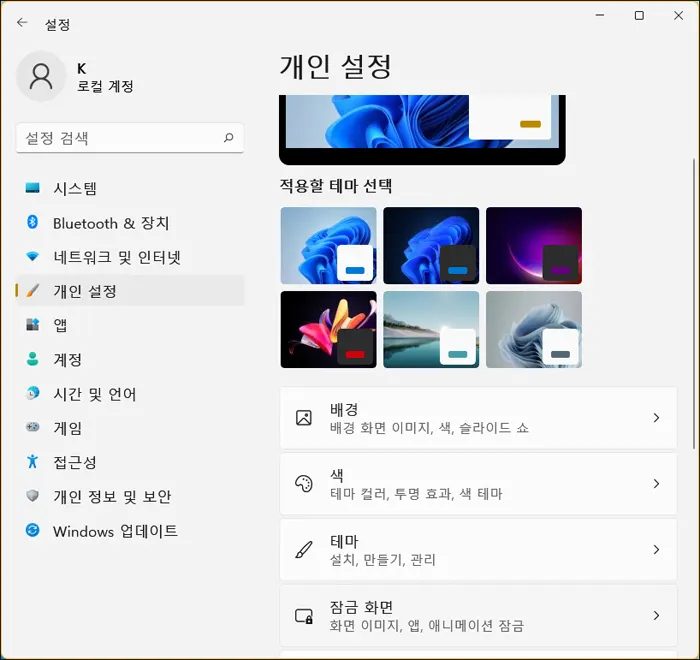Click the network Wi-Fi icon
Image resolution: width=700 pixels, height=660 pixels.
pyautogui.click(x=32, y=256)
